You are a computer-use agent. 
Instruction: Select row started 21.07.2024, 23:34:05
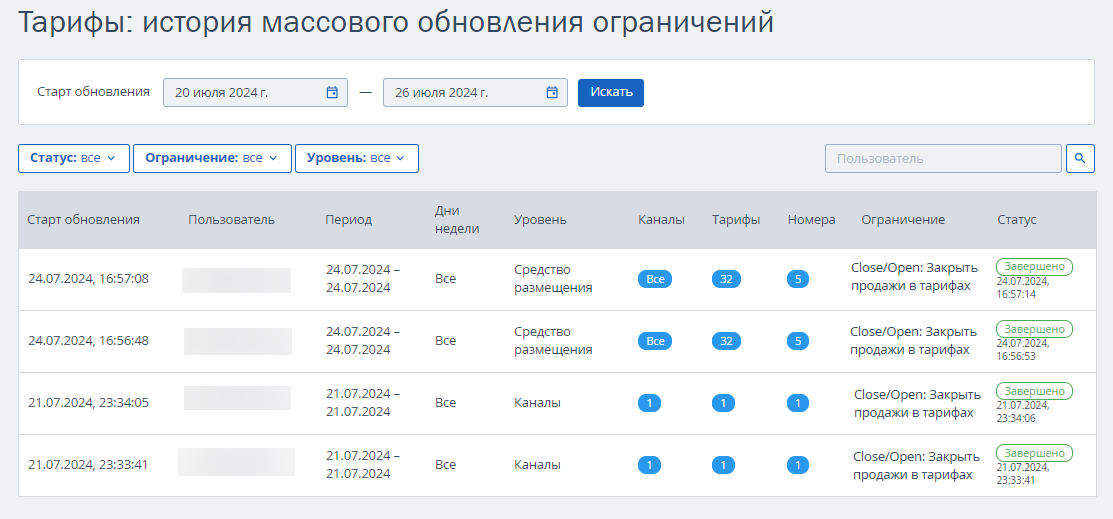(88, 403)
